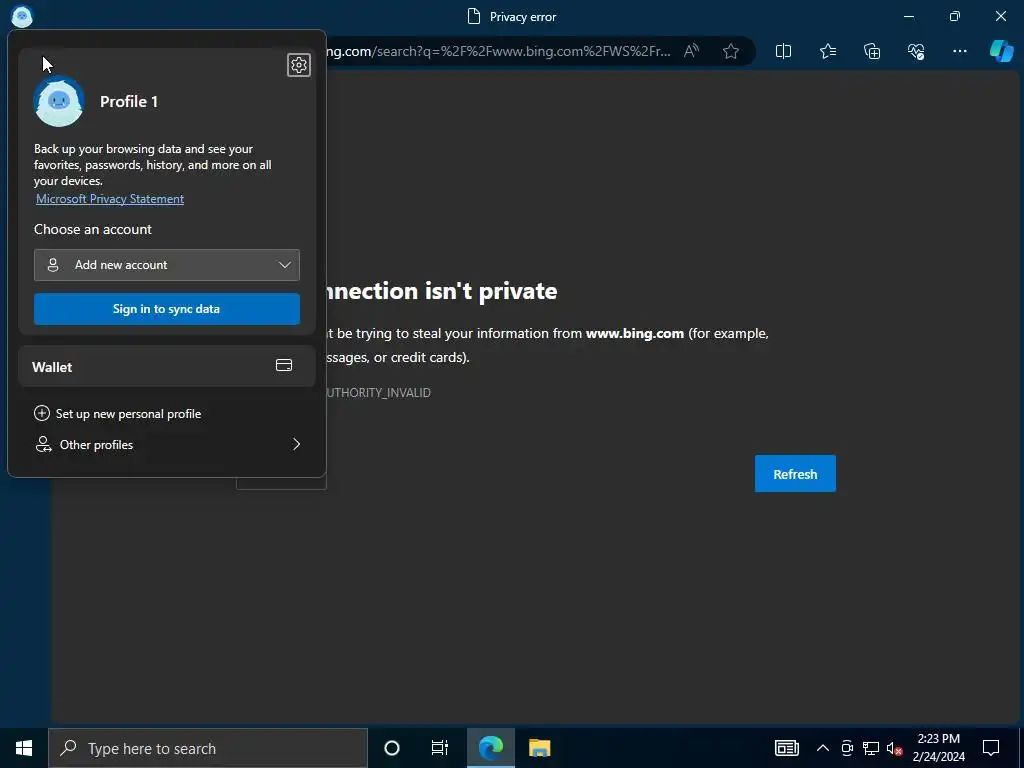Open Microsoft Privacy Statement link
Viewport: 1024px width, 768px height.
point(110,199)
